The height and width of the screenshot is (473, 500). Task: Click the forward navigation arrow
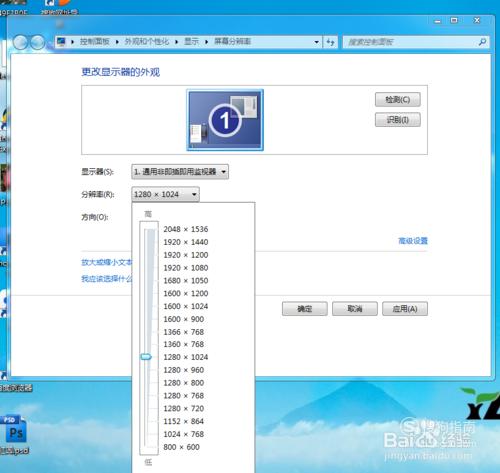pos(37,42)
